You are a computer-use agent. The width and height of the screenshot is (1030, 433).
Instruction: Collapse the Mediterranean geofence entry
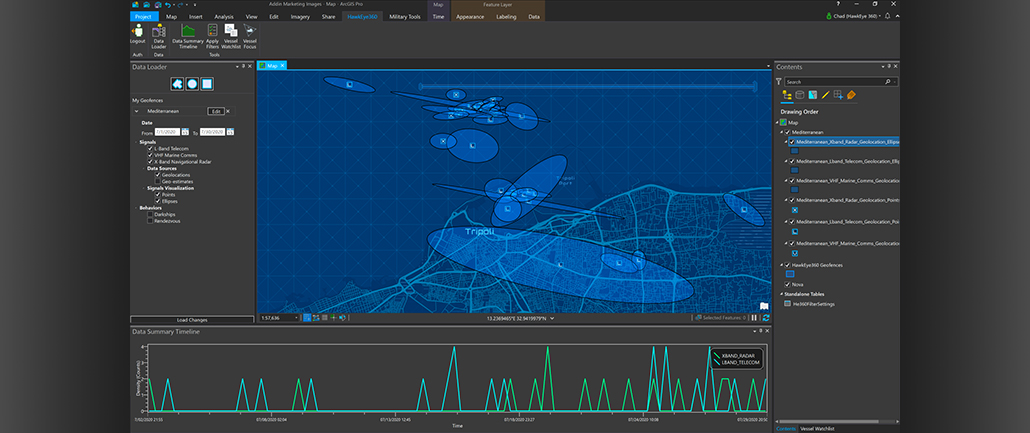(x=136, y=111)
